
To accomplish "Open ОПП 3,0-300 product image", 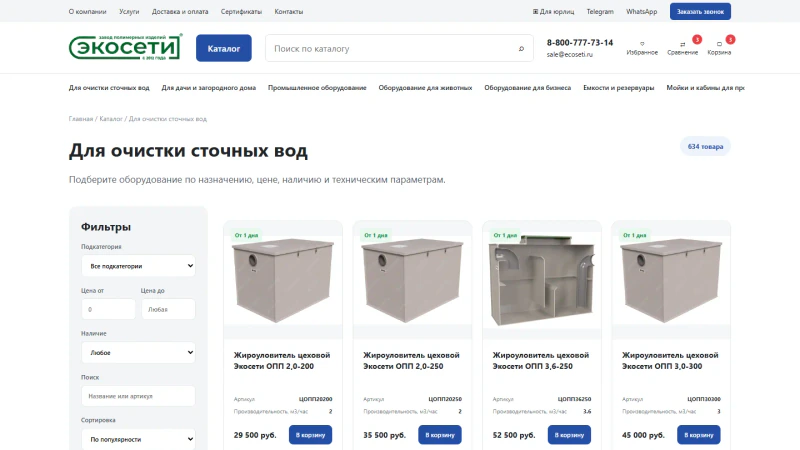I will (x=671, y=281).
